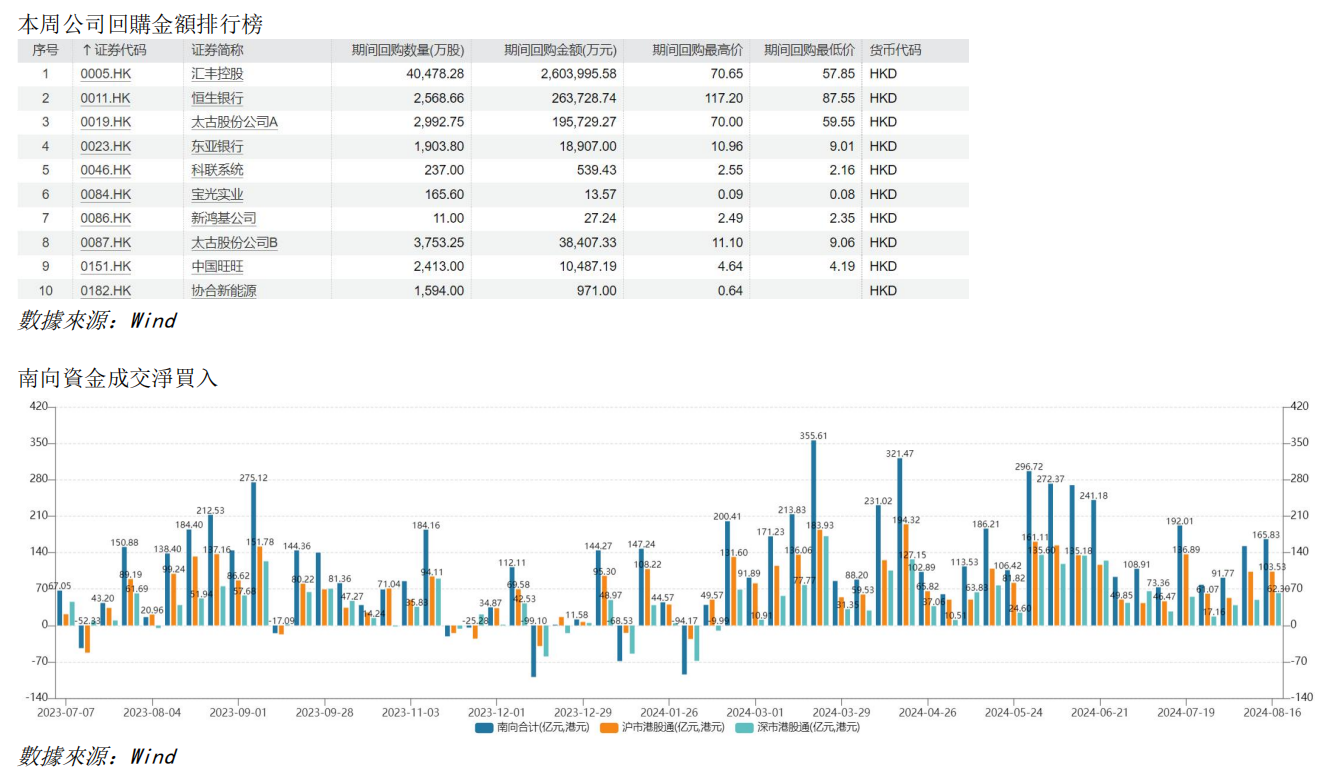
Task: Toggle 深市港股通 legend teal swatch
Action: (743, 728)
